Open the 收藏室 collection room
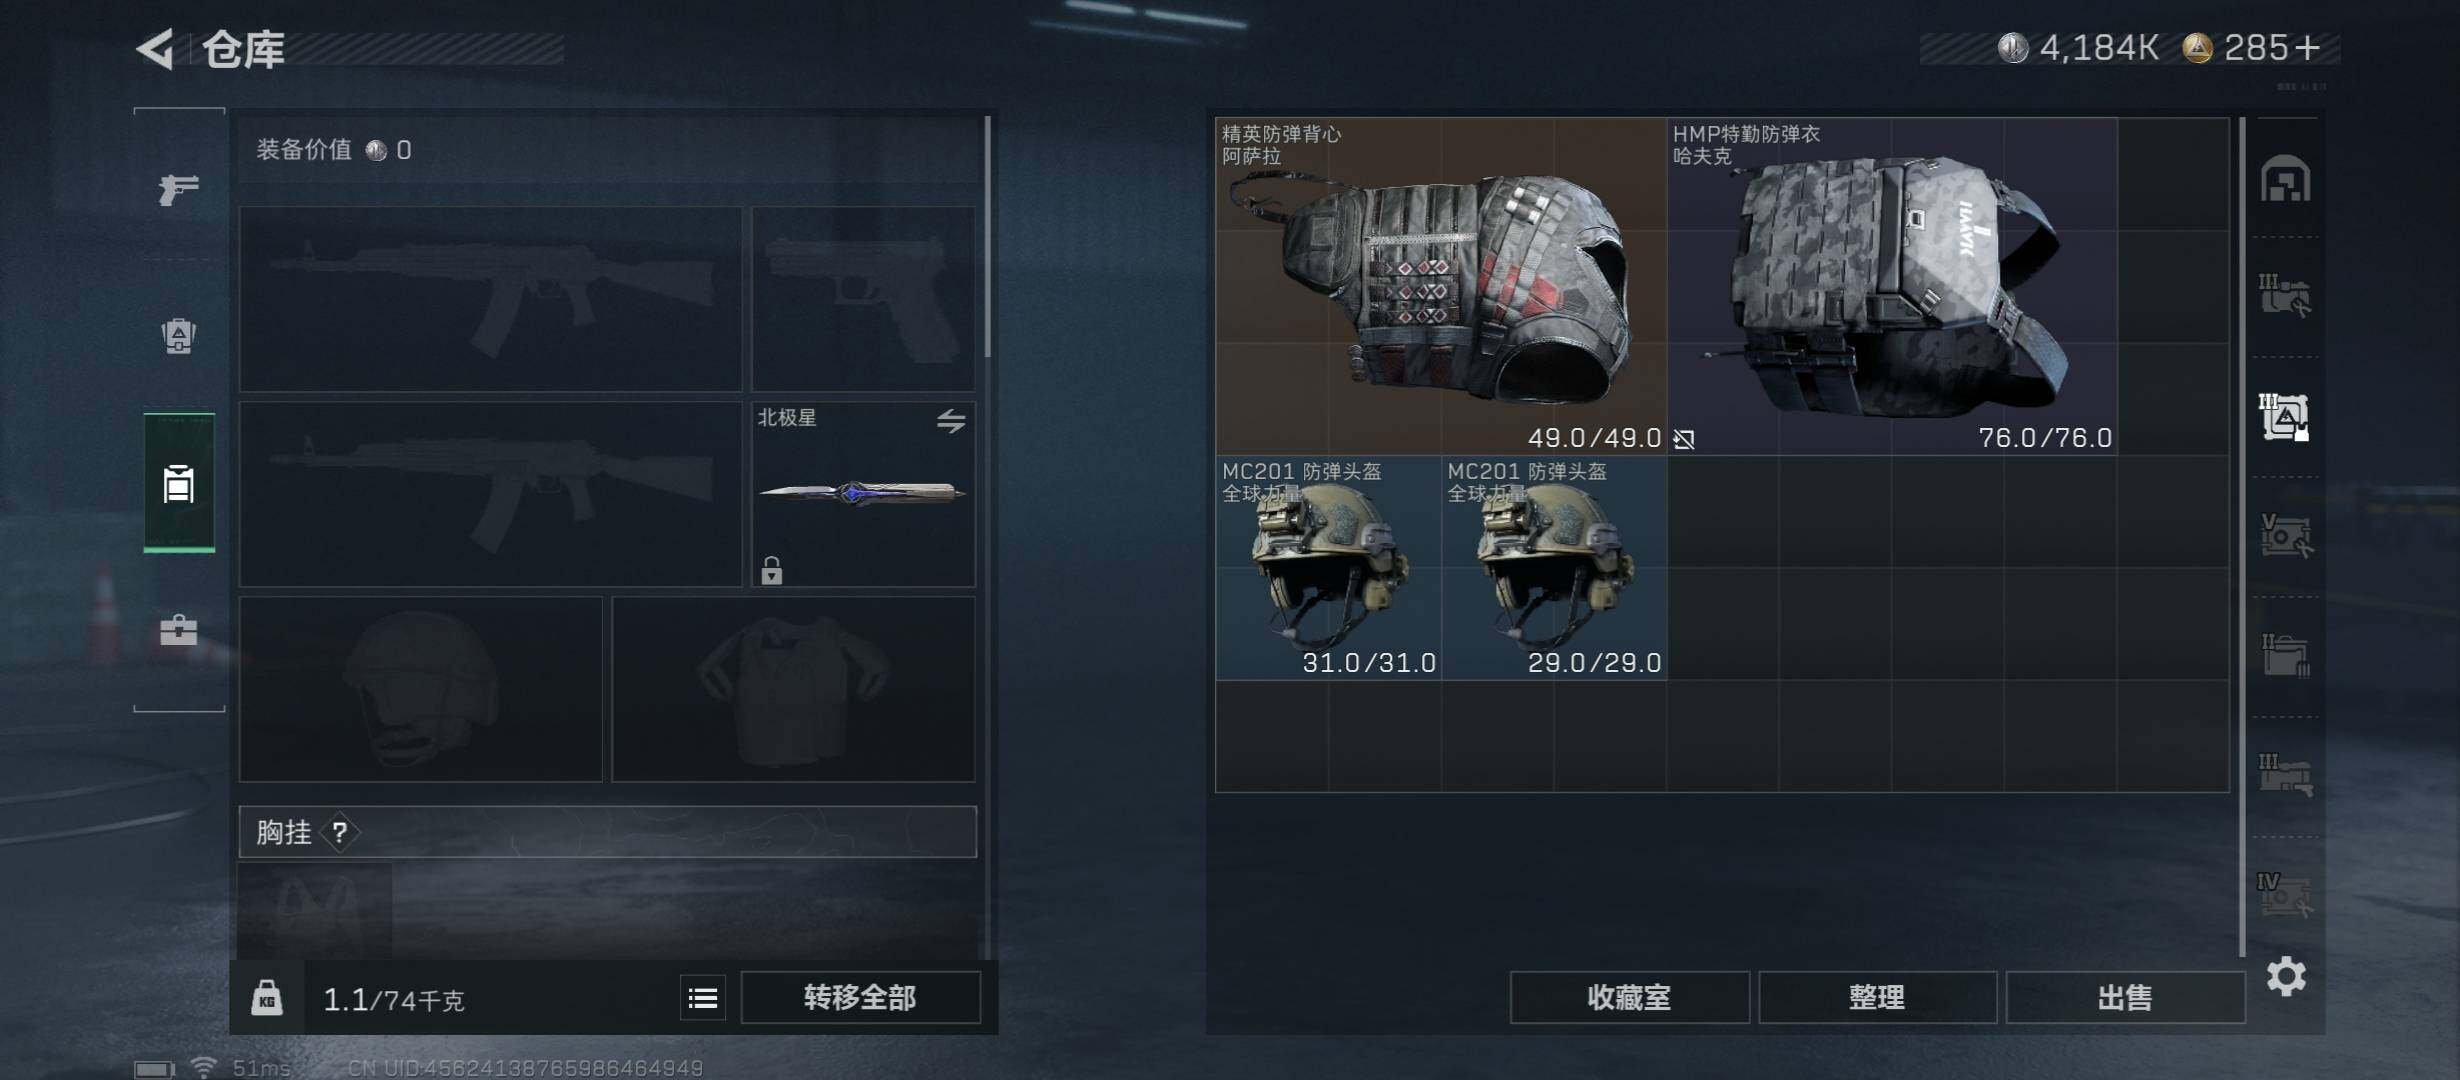The width and height of the screenshot is (2460, 1080). pyautogui.click(x=1629, y=998)
